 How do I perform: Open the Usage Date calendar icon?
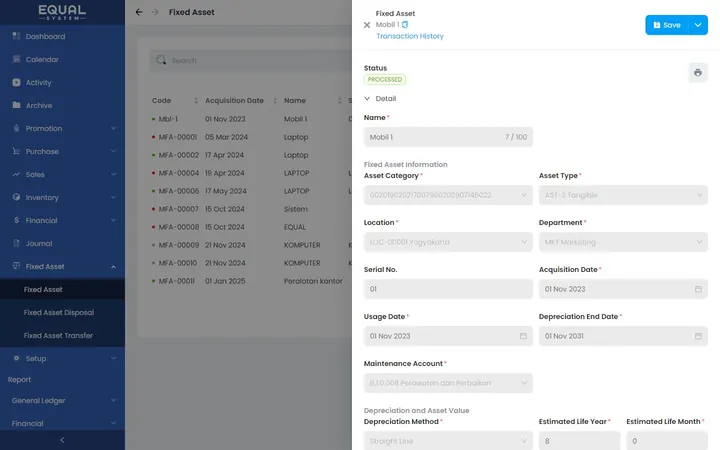point(523,336)
